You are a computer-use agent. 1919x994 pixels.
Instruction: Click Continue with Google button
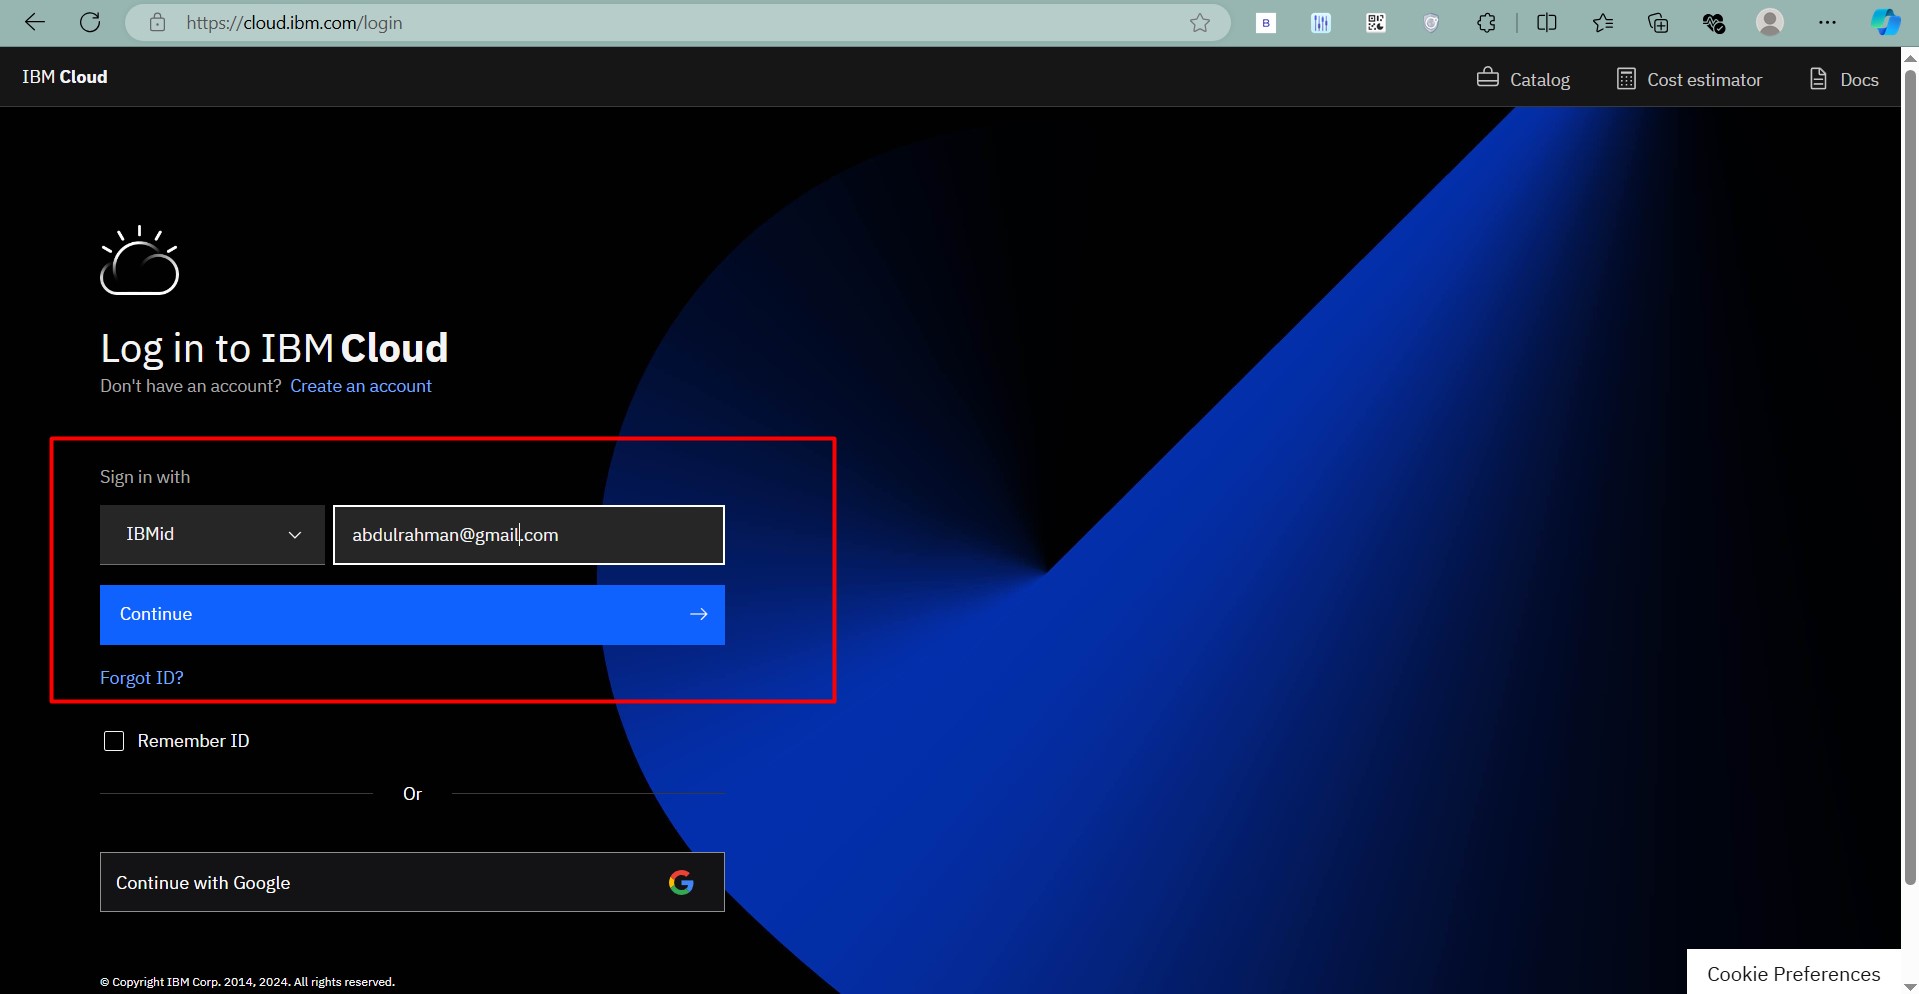(x=412, y=882)
